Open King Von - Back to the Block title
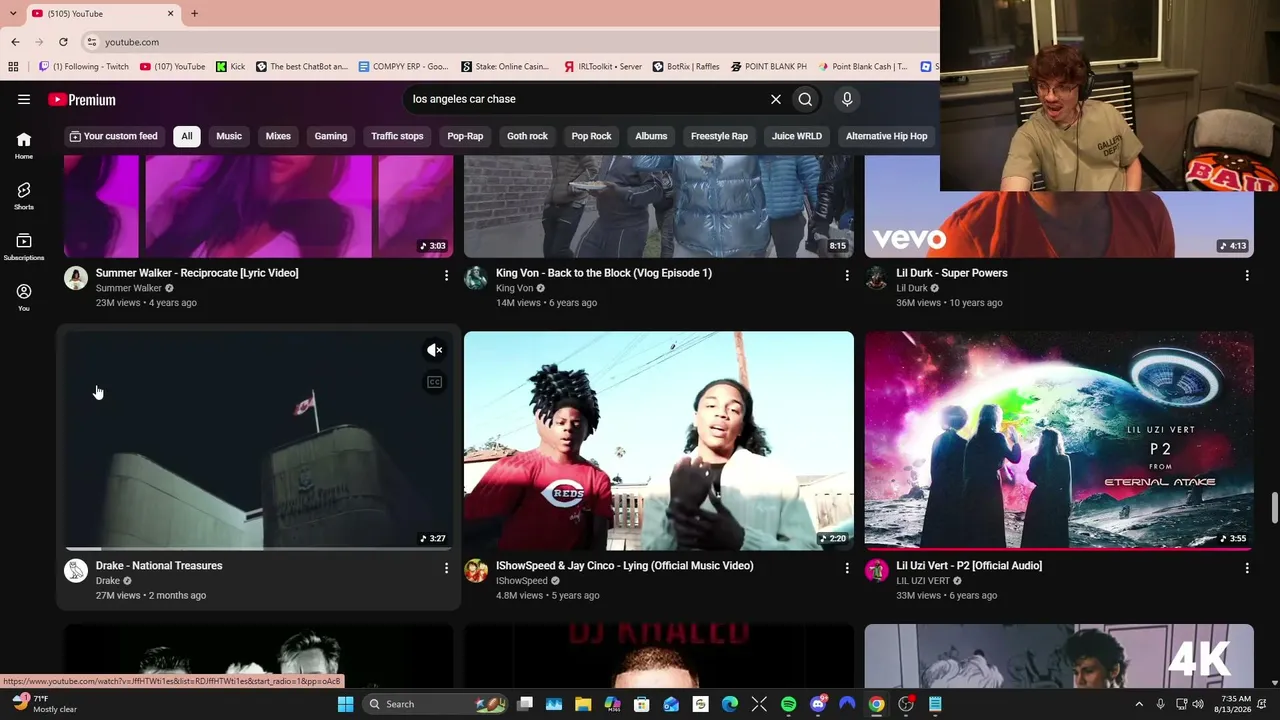1280x720 pixels. point(604,273)
